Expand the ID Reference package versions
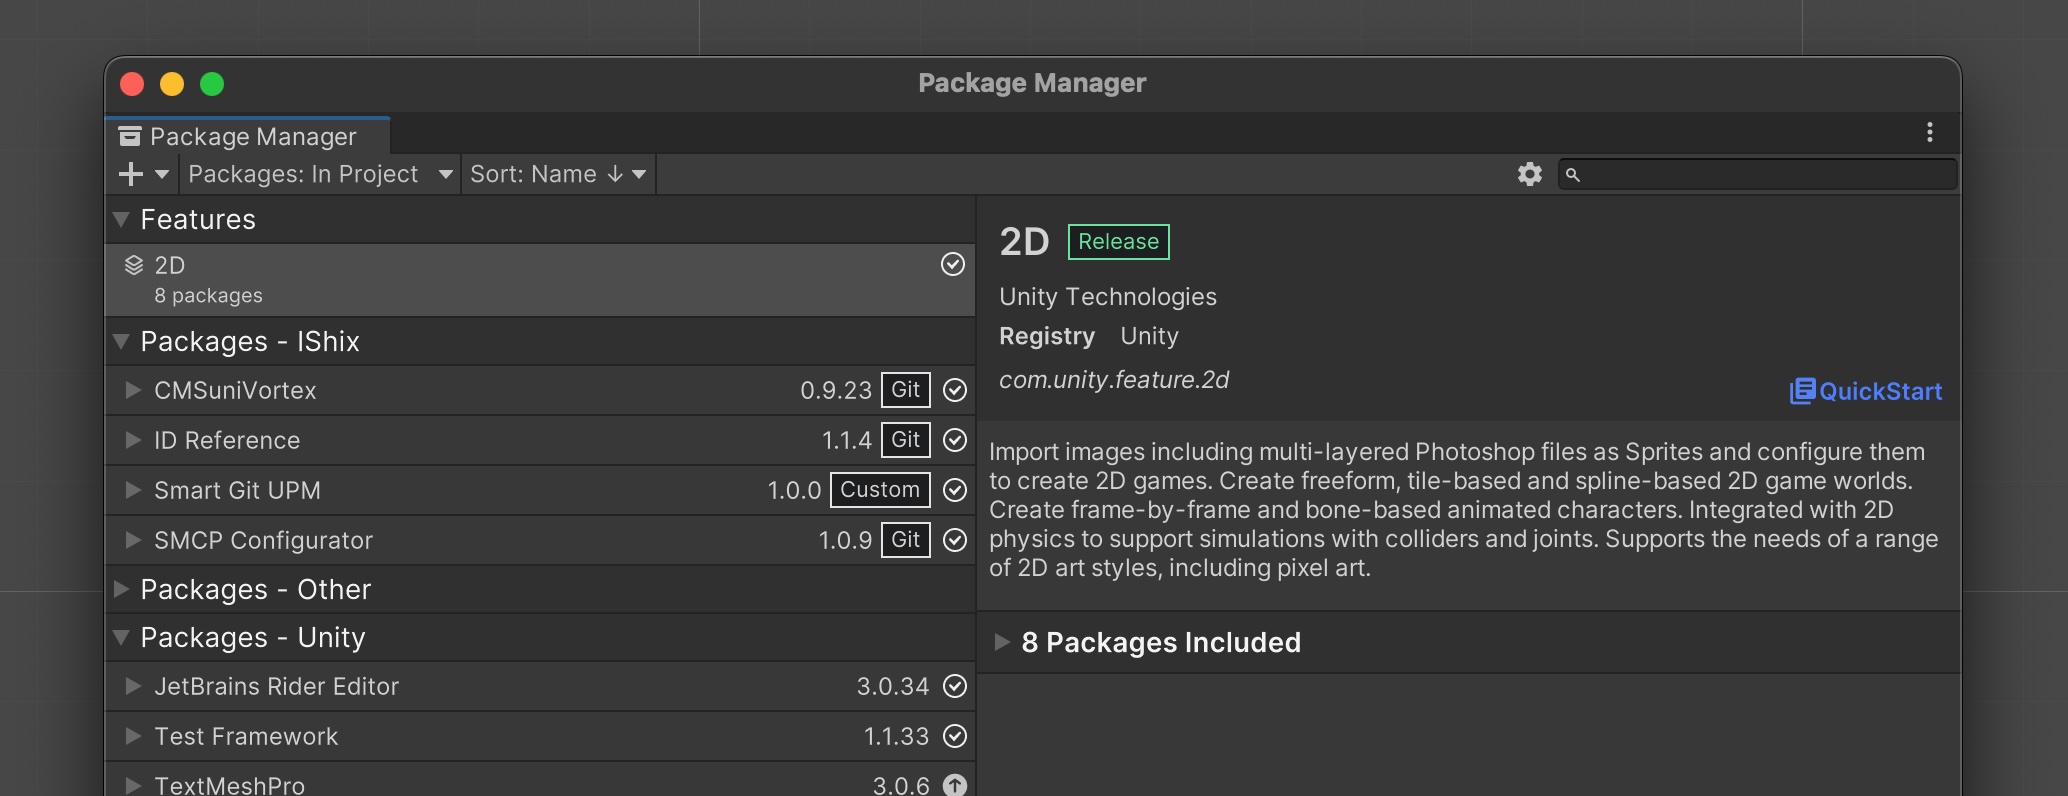This screenshot has height=796, width=2068. [132, 440]
